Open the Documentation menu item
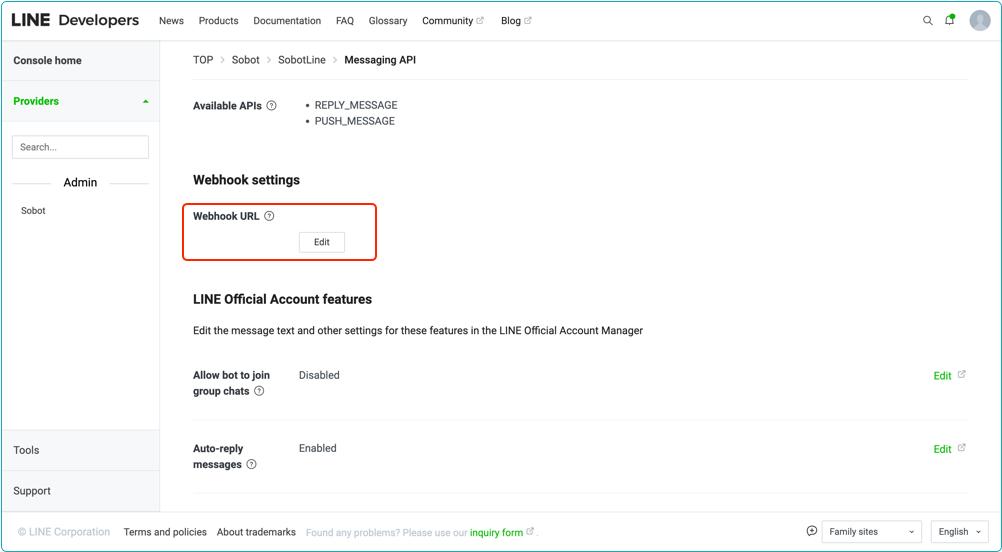 coord(287,21)
